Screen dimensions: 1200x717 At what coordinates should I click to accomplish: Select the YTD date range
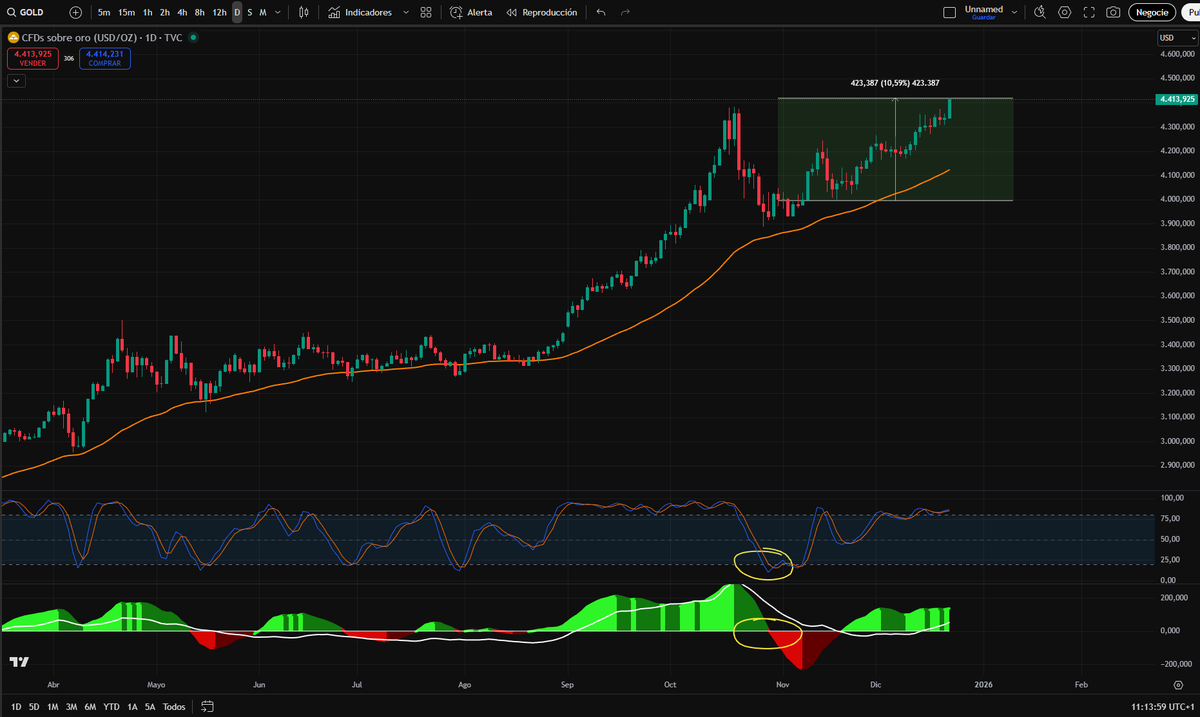(111, 707)
